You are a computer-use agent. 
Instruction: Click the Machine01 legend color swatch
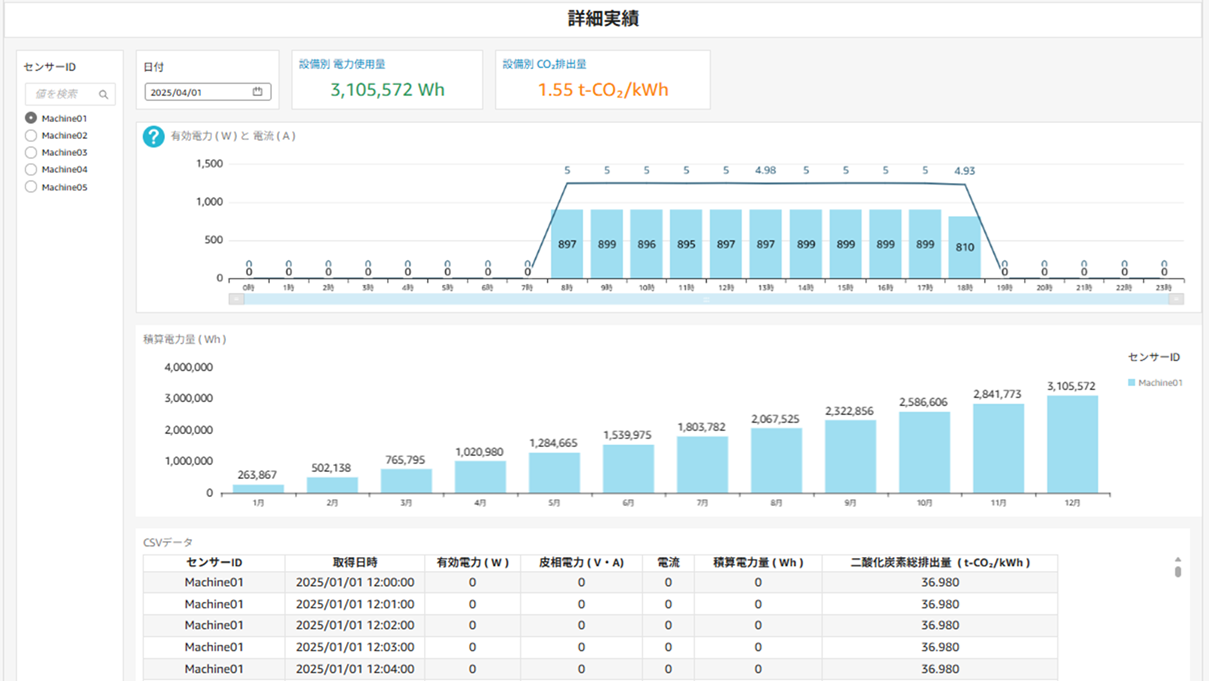pos(1131,383)
